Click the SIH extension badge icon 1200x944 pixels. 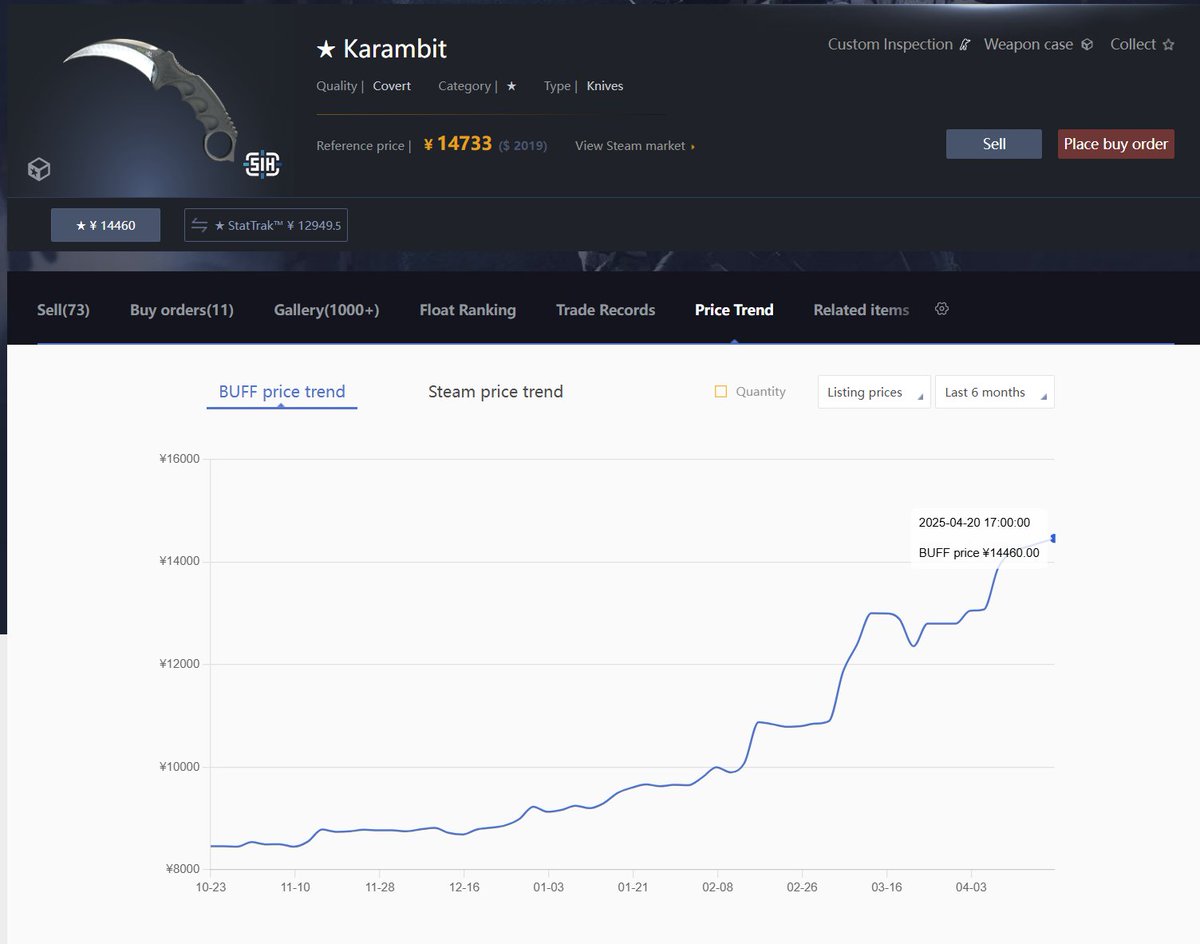coord(263,165)
